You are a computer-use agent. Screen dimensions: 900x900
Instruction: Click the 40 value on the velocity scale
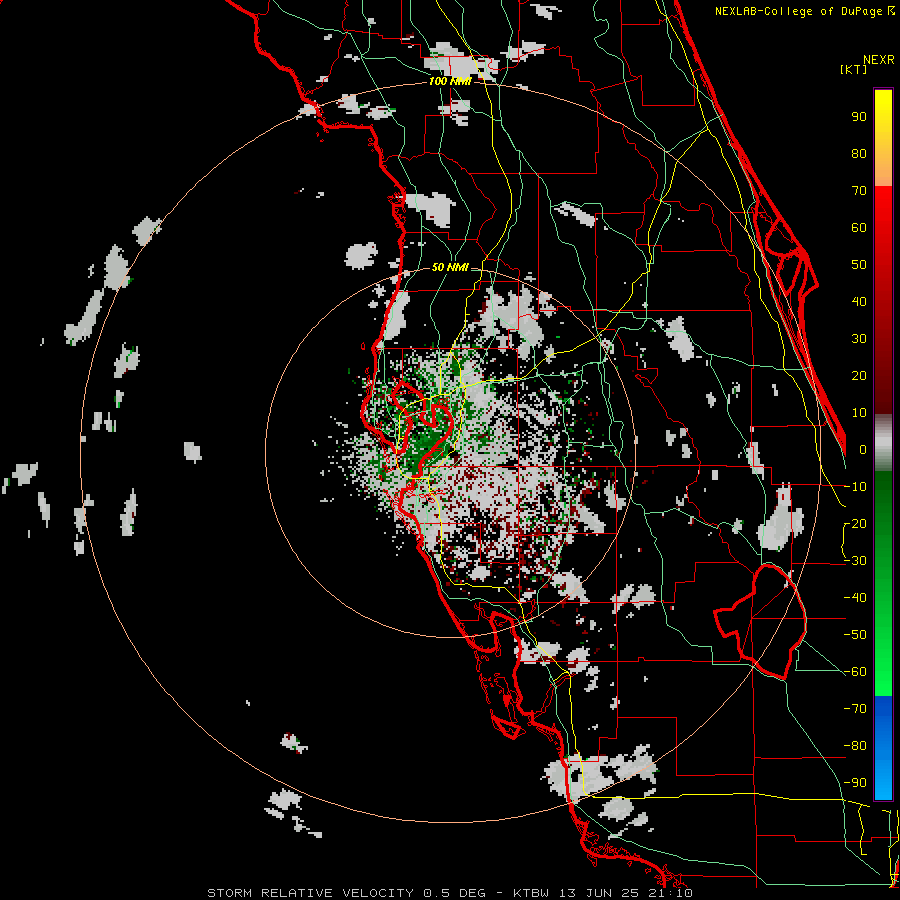859,302
